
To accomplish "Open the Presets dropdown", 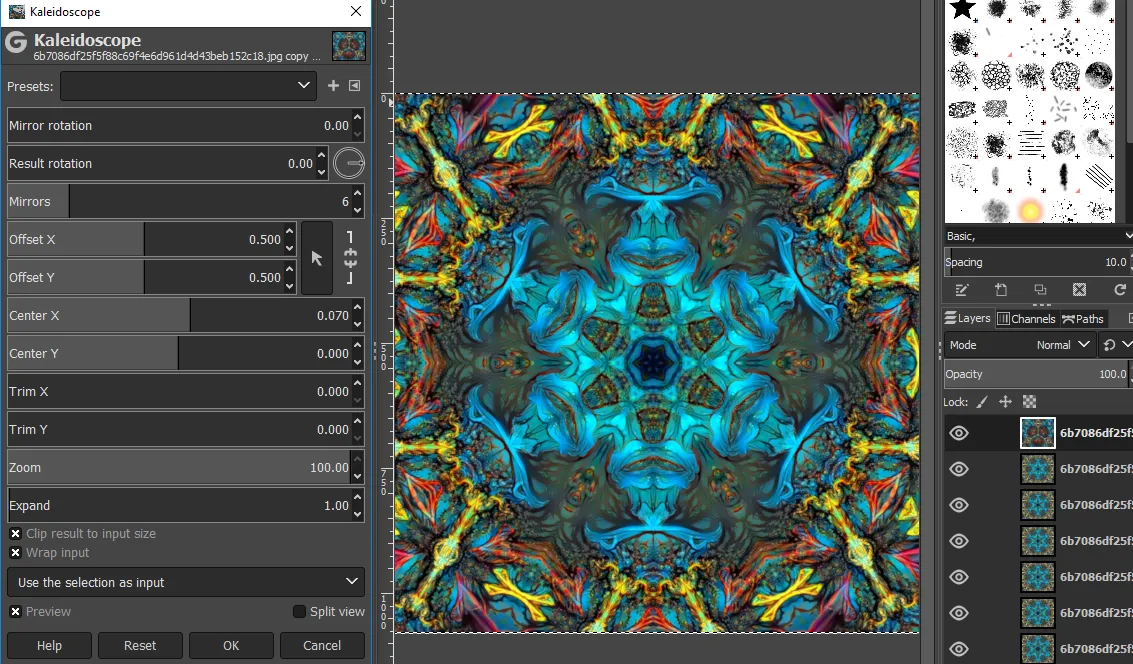I will 188,86.
